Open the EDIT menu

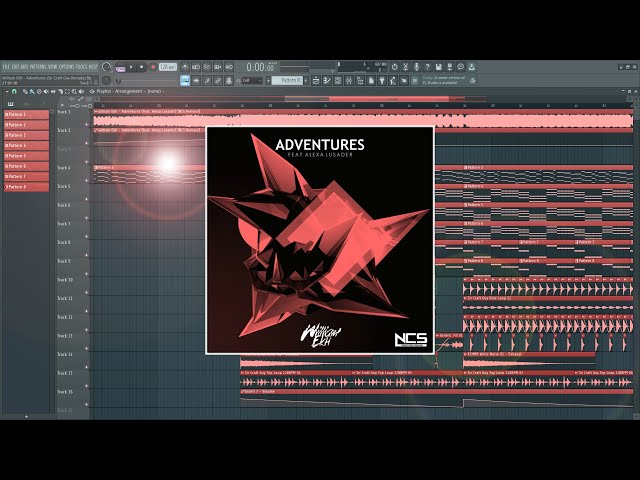click(x=16, y=67)
